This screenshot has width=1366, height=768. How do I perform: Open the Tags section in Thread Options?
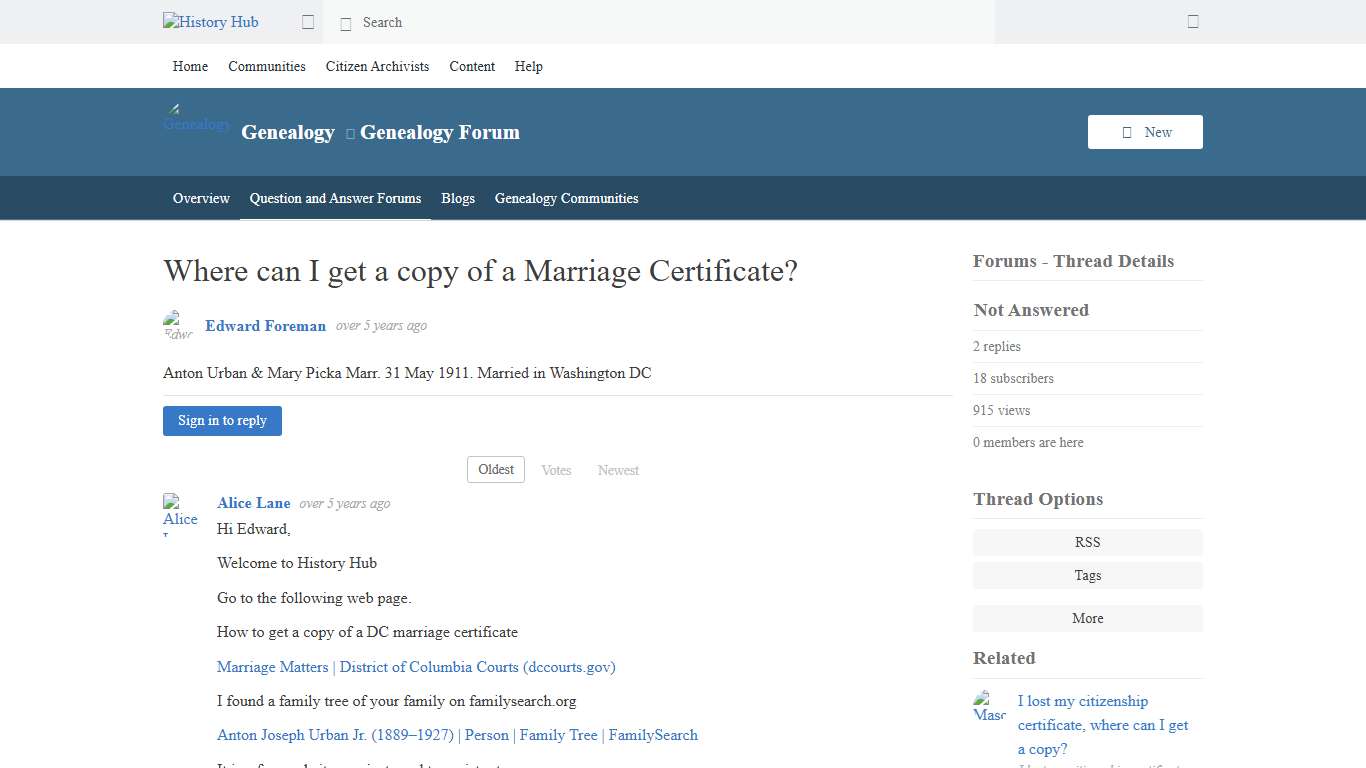[x=1087, y=575]
